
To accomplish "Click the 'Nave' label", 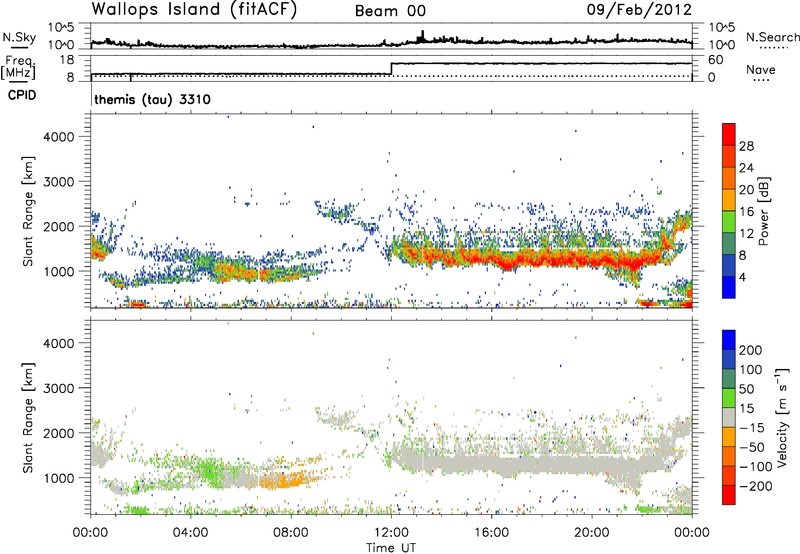I will 761,69.
